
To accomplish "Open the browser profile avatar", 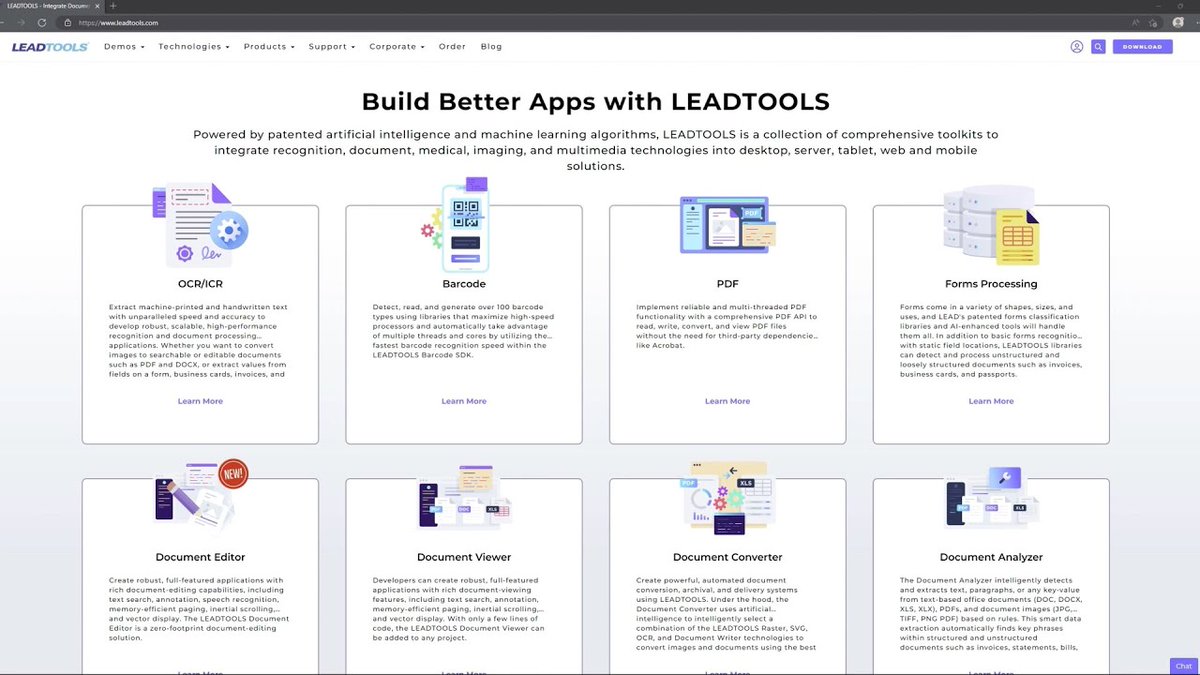I will point(1178,22).
